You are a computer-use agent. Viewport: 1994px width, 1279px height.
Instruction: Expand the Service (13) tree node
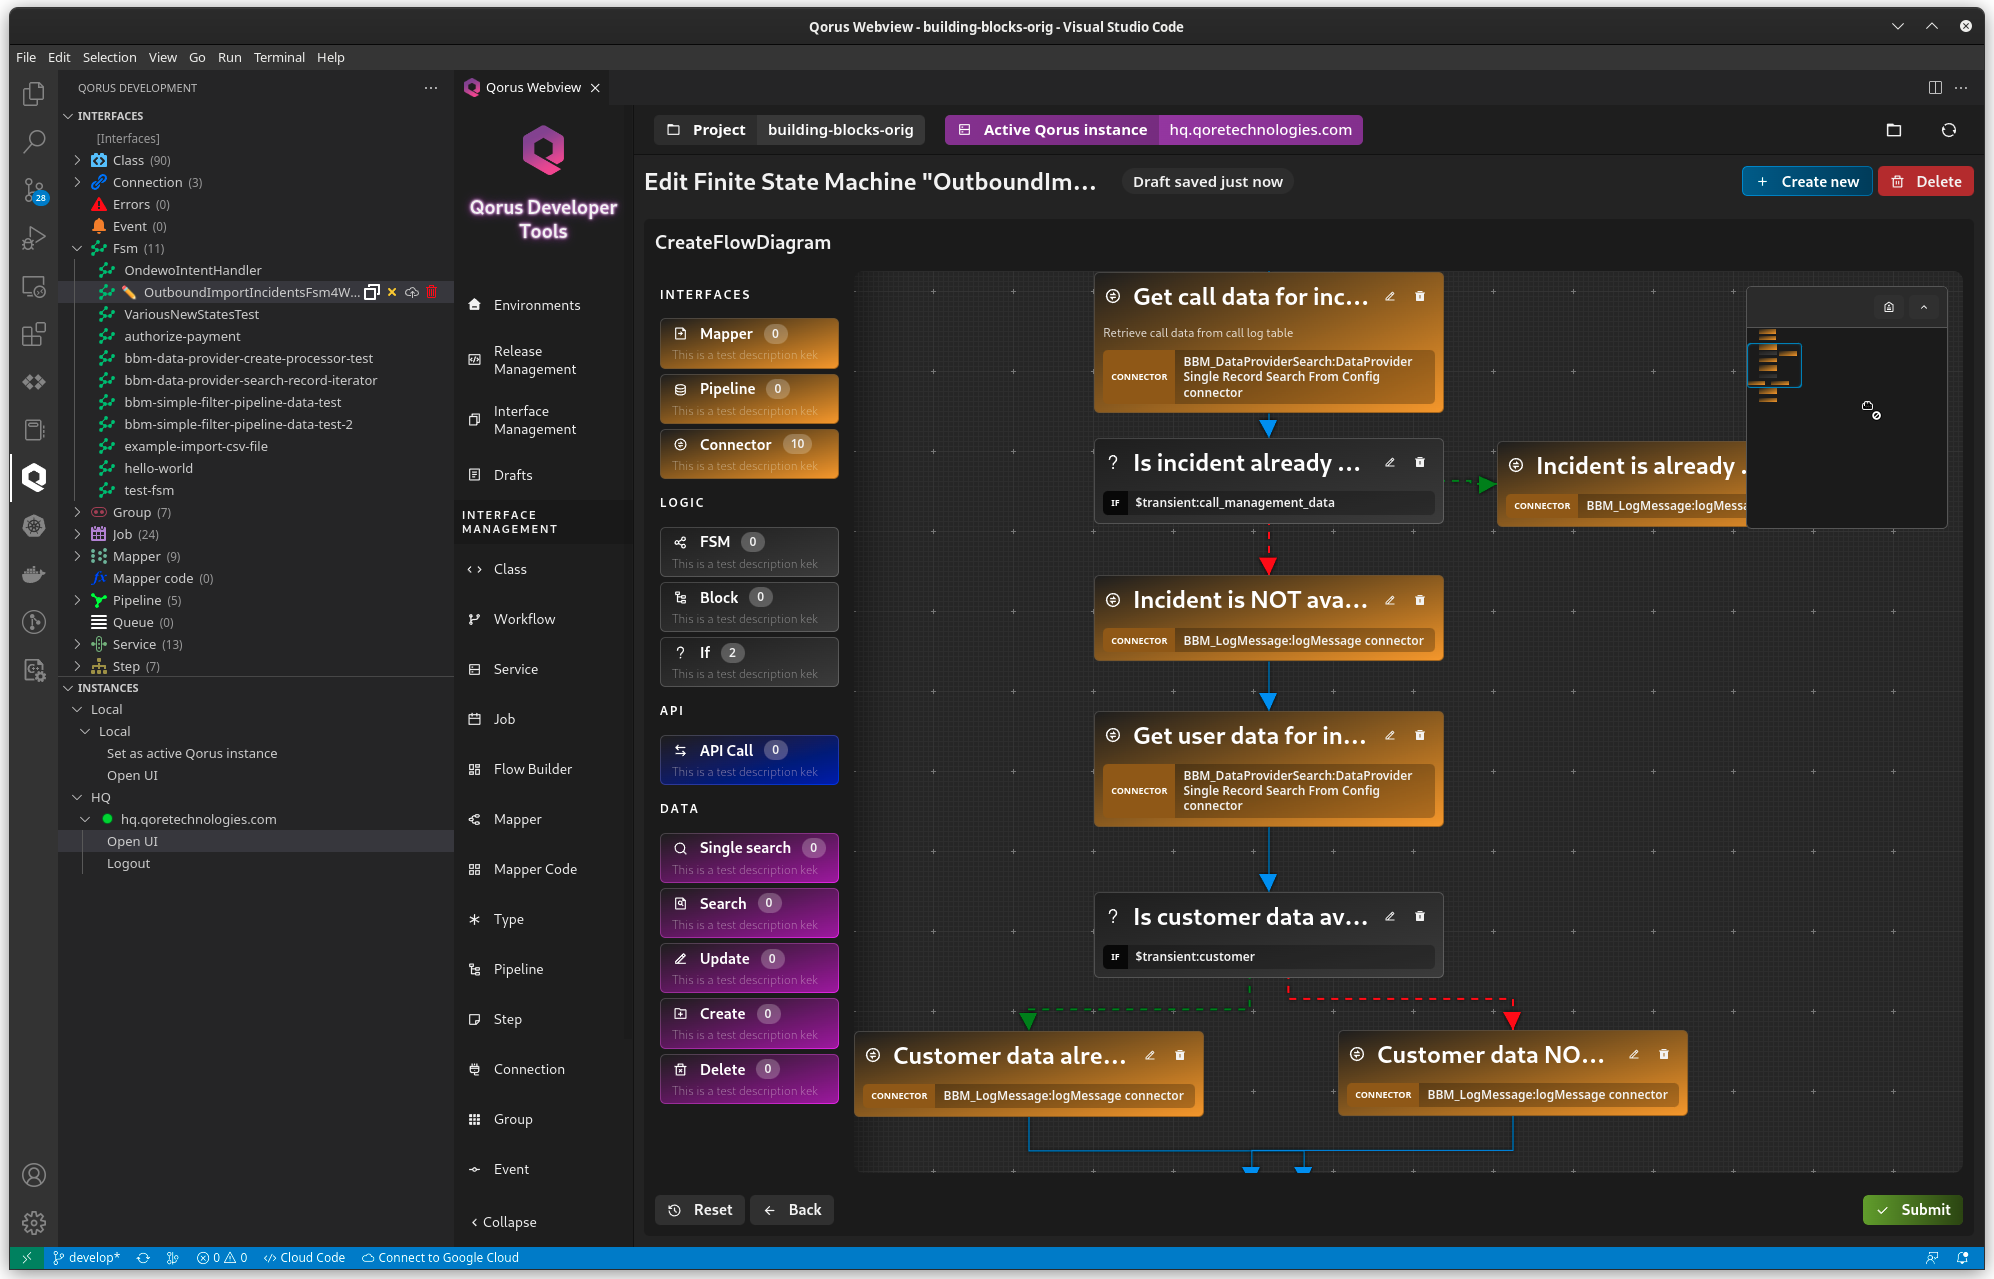point(78,644)
